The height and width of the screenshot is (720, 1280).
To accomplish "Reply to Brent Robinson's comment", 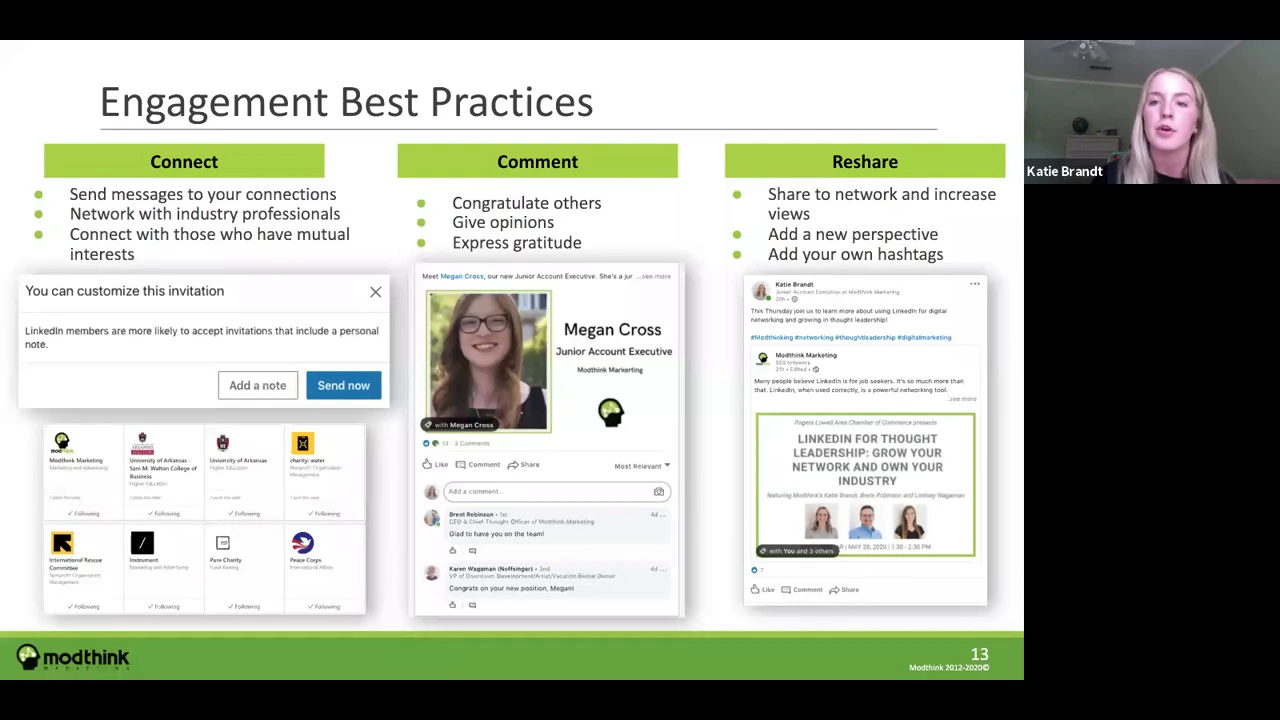I will point(472,550).
